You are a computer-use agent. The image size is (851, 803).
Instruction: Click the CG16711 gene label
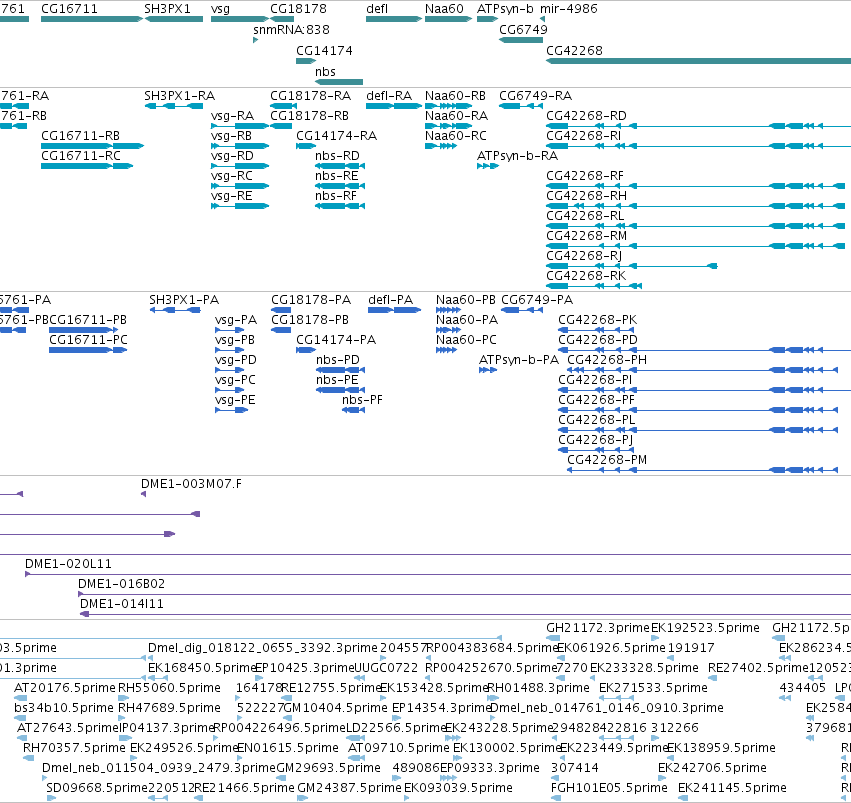(69, 9)
